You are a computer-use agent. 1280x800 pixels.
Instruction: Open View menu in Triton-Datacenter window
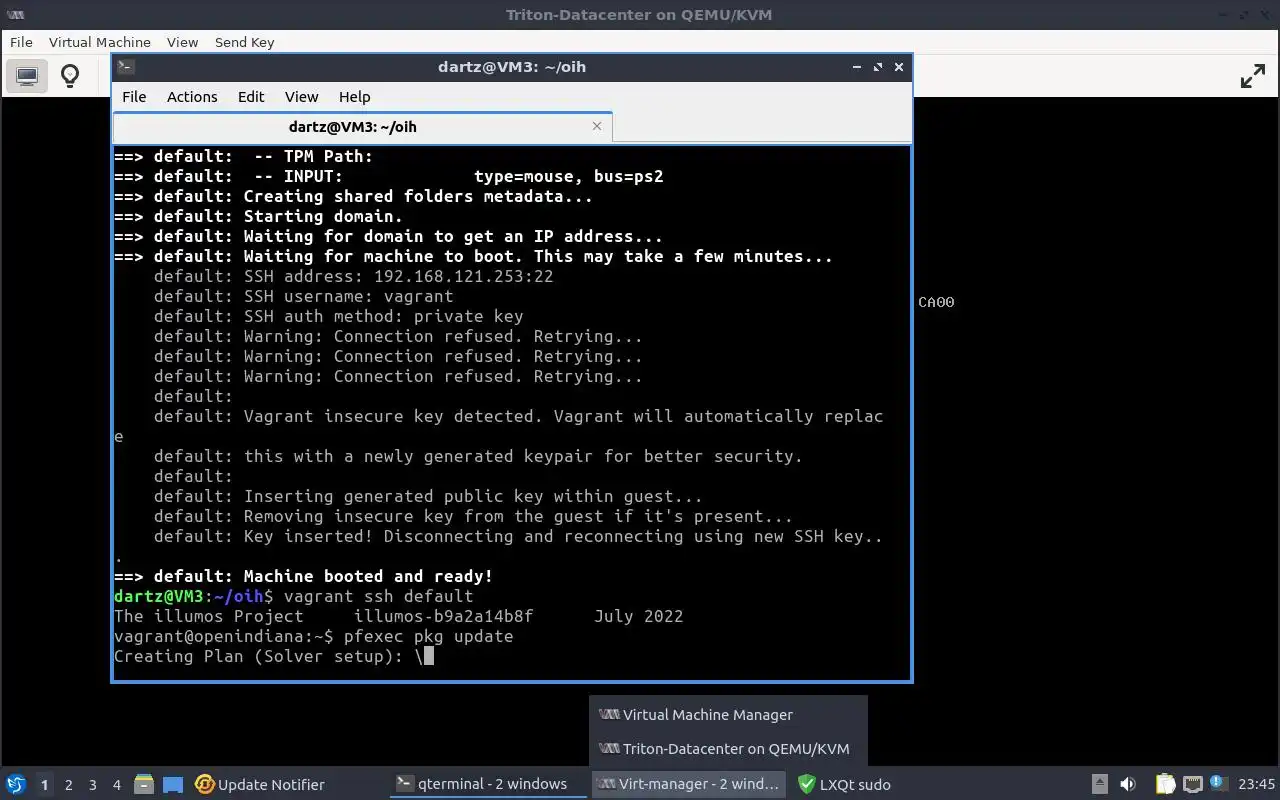point(182,42)
